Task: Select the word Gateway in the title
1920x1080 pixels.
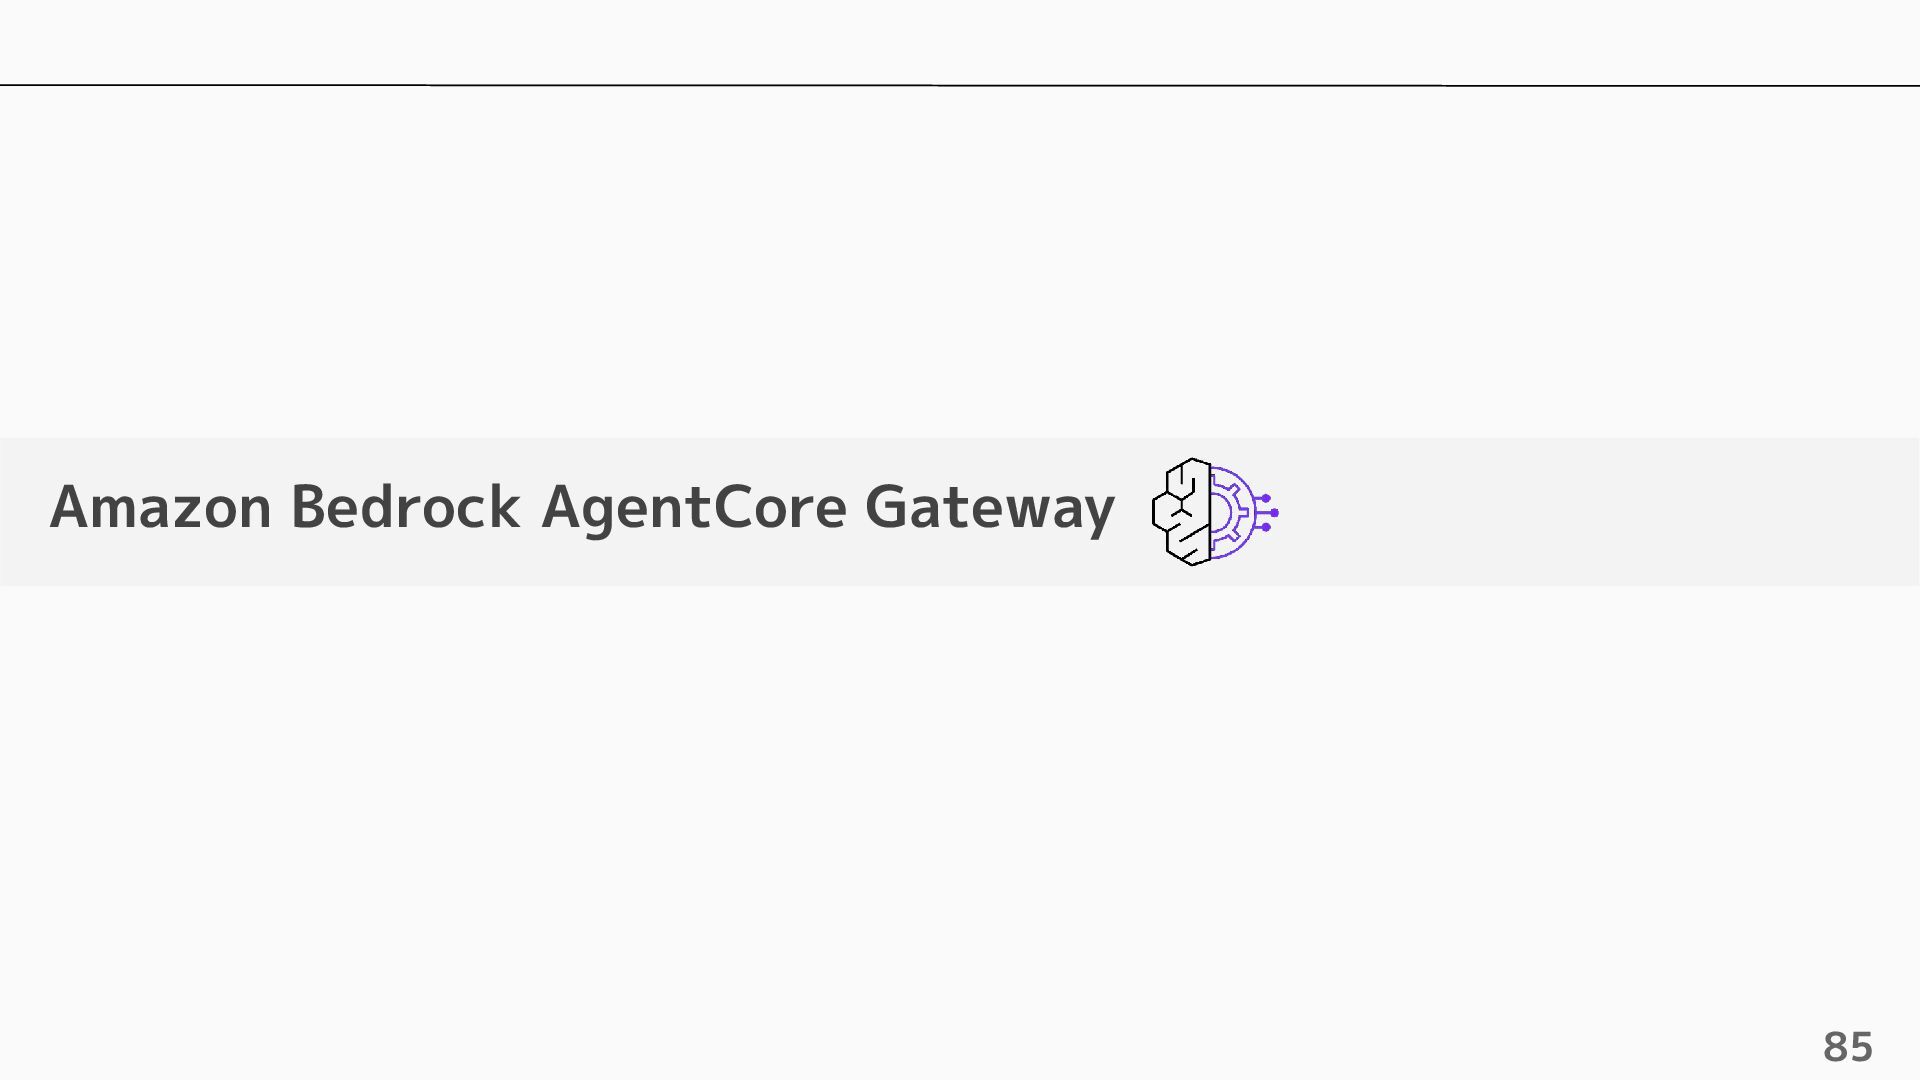Action: 989,508
